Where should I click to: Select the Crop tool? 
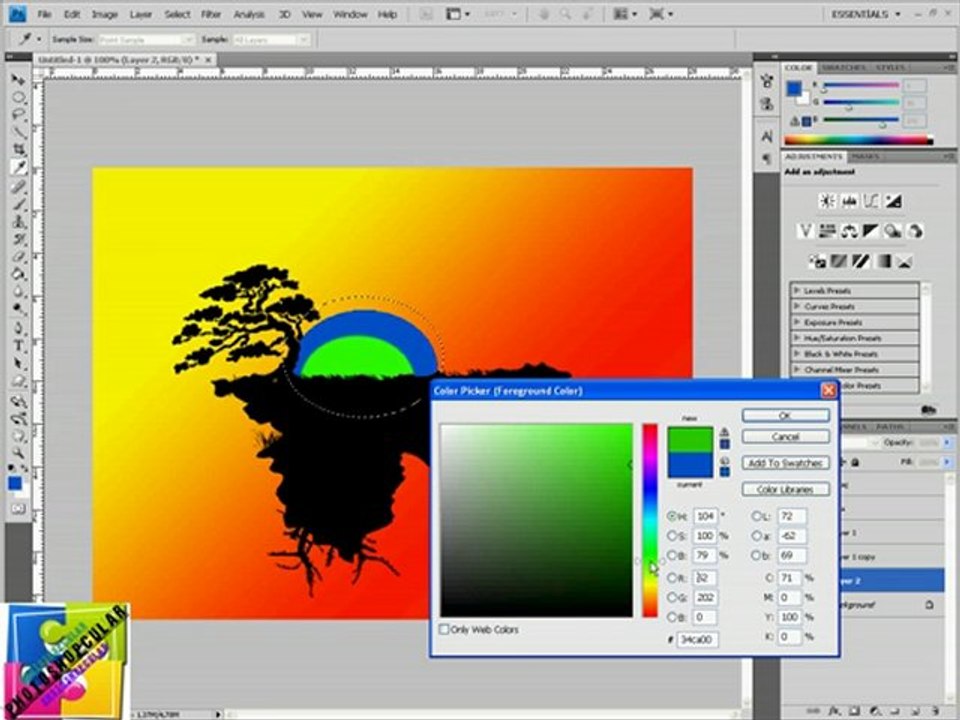pos(19,149)
